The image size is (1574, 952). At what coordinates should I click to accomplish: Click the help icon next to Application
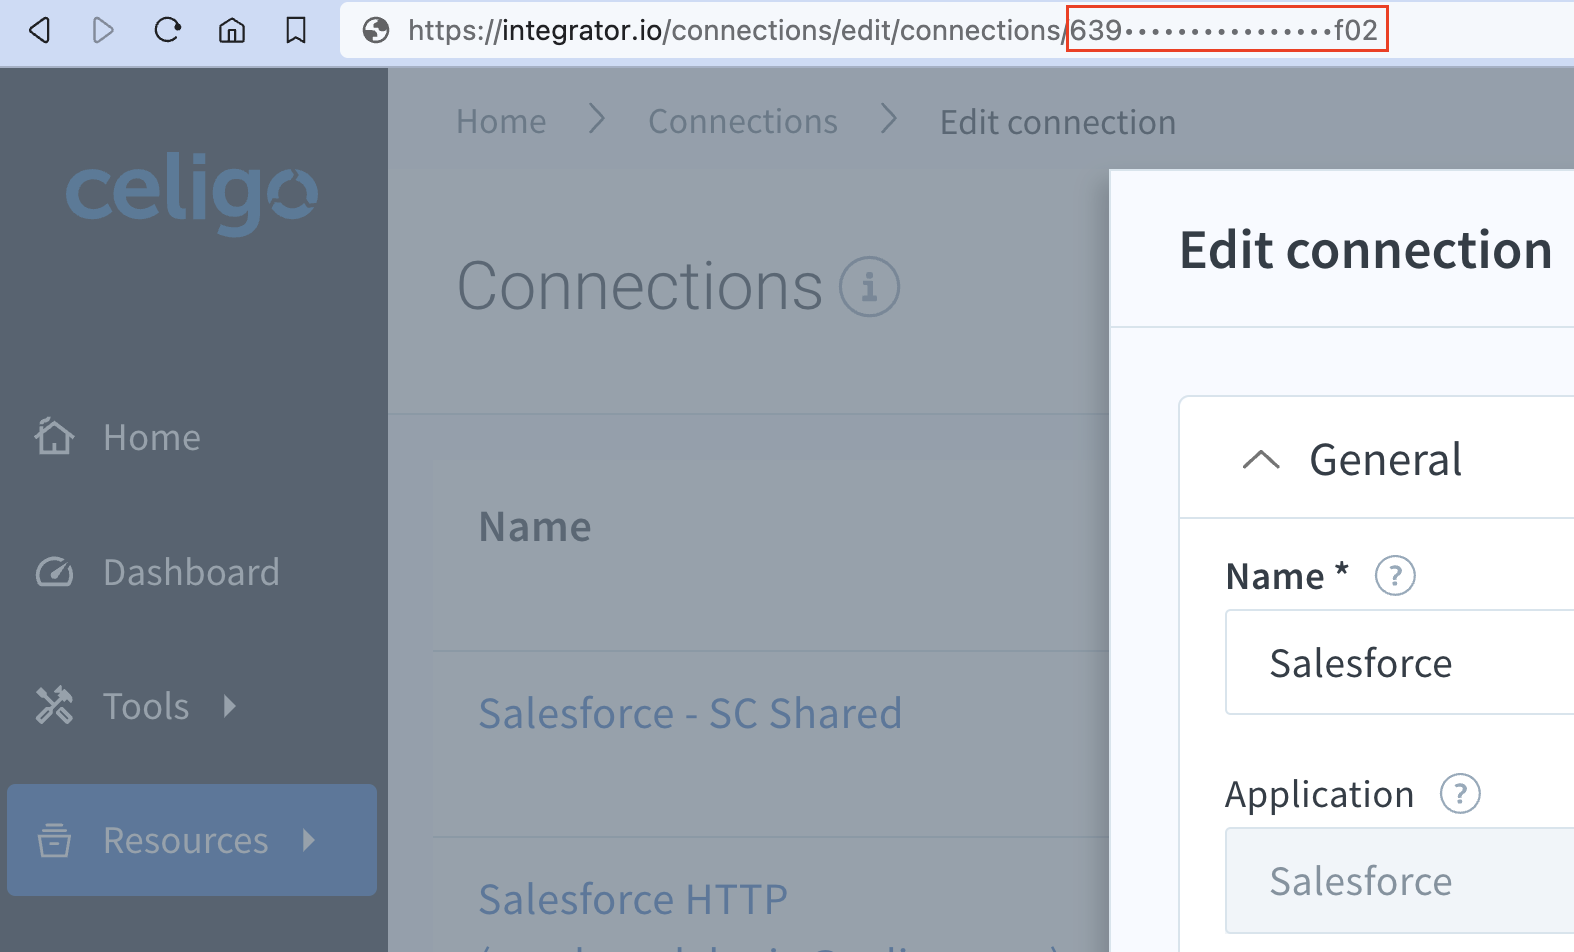[1460, 794]
